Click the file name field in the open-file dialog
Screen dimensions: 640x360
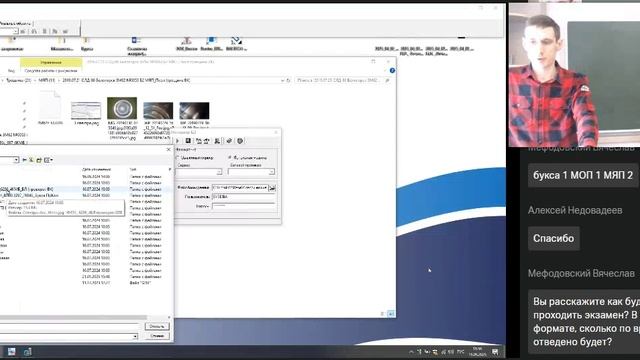pos(69,327)
